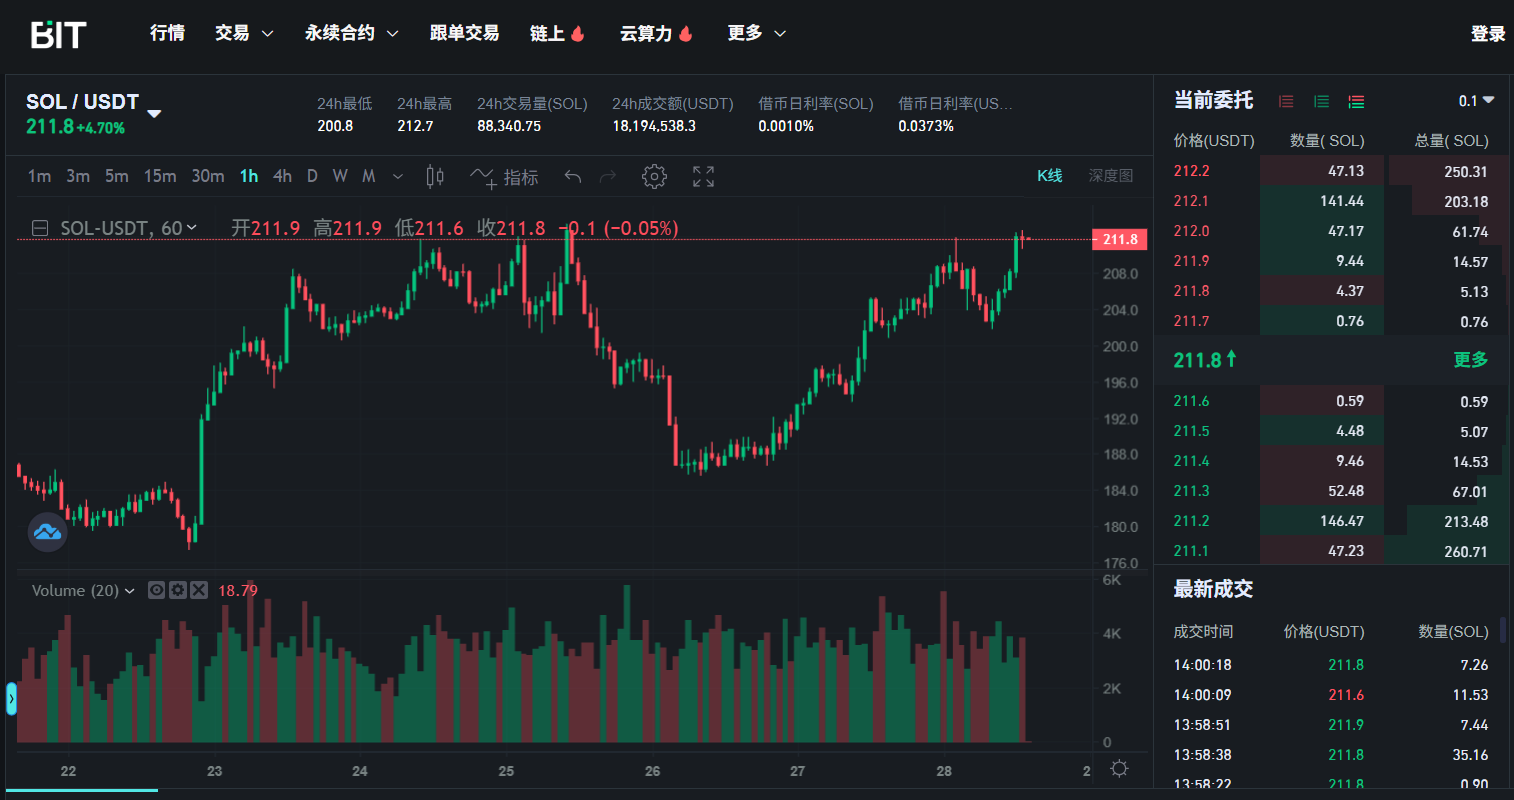Click the TradingView logo on chart
1514x800 pixels.
[x=47, y=532]
